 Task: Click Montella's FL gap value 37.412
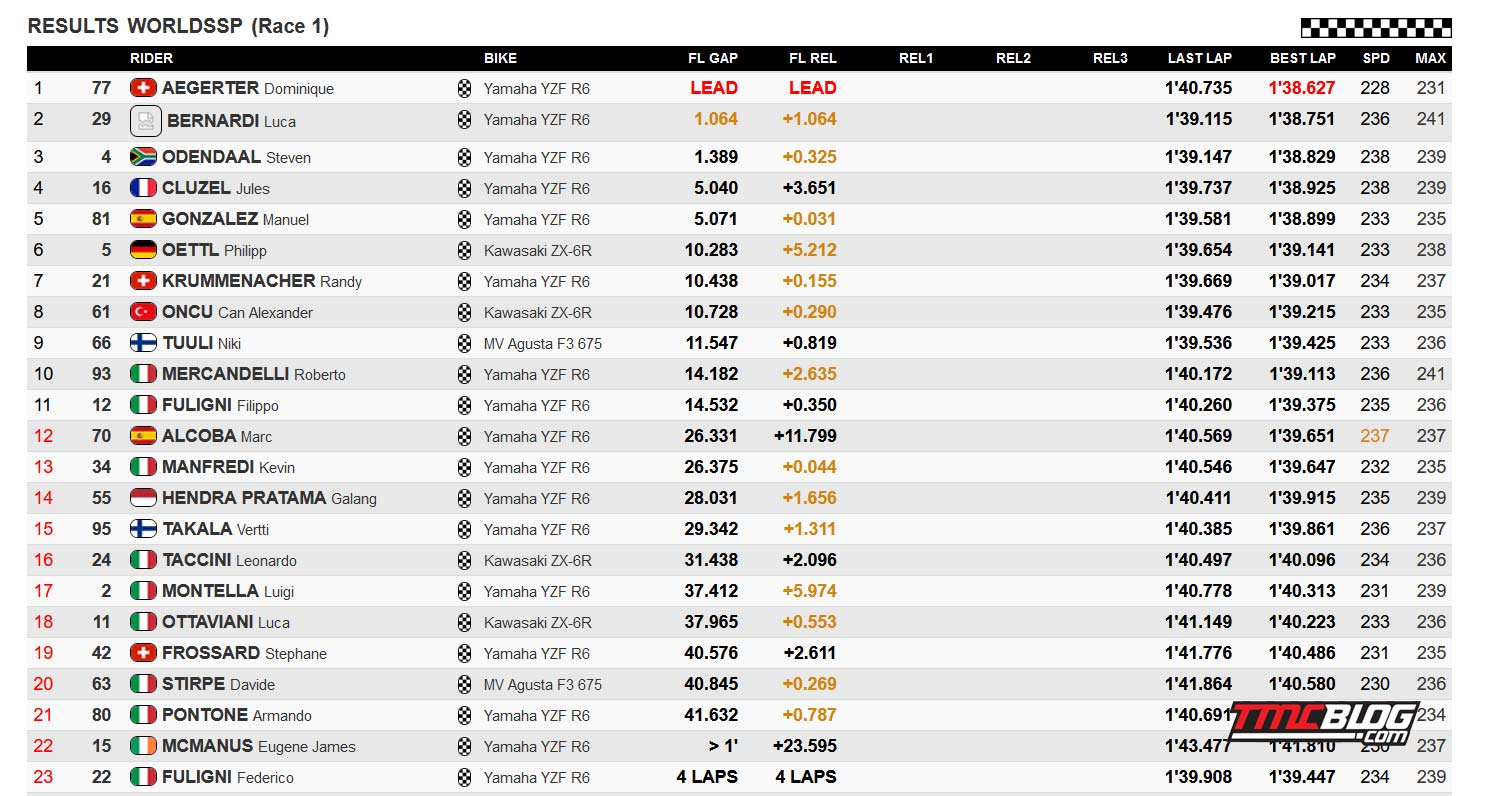[711, 591]
